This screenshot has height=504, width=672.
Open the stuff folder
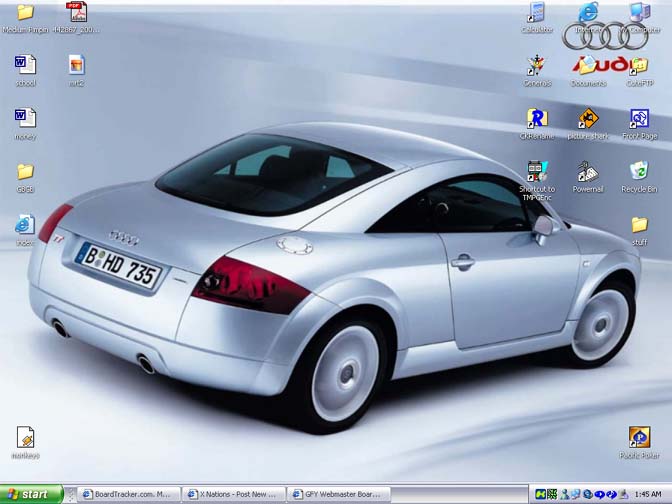(x=639, y=225)
